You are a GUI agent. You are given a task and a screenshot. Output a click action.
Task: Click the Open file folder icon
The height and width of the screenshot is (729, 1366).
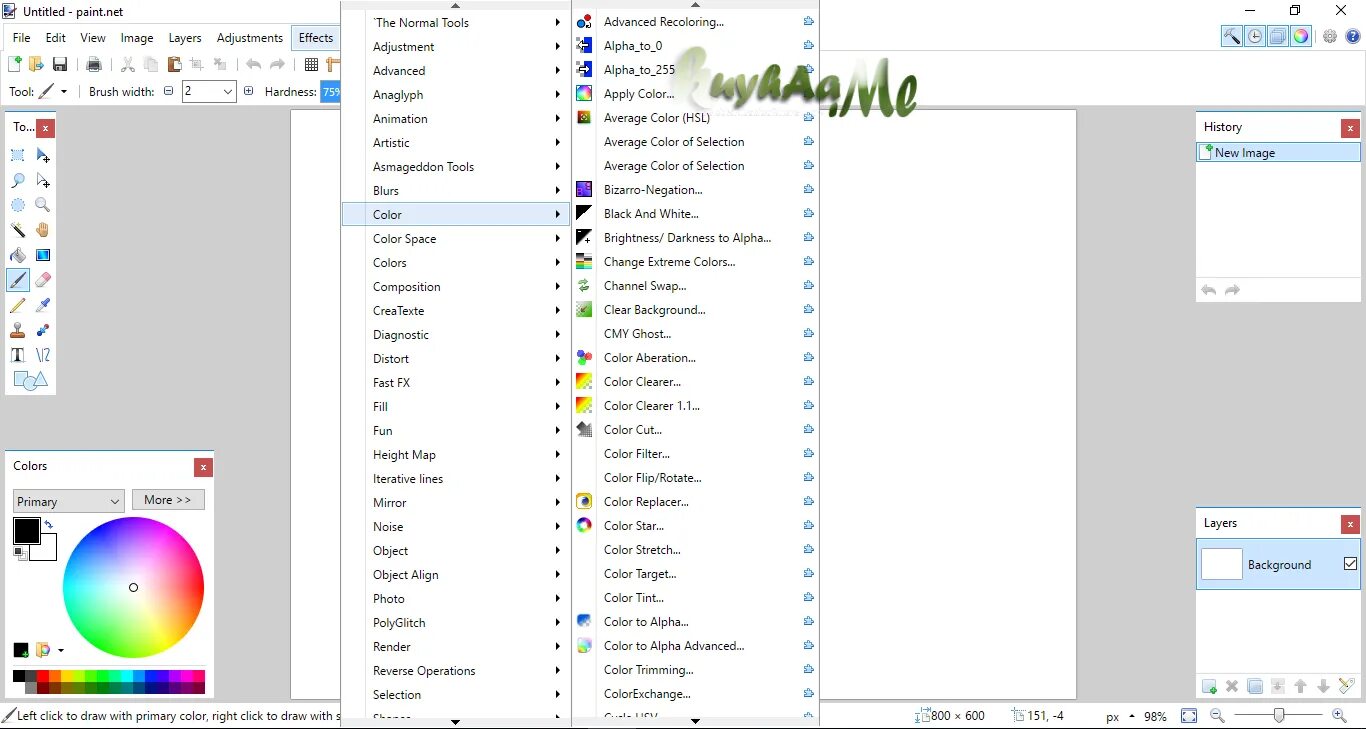click(x=37, y=64)
